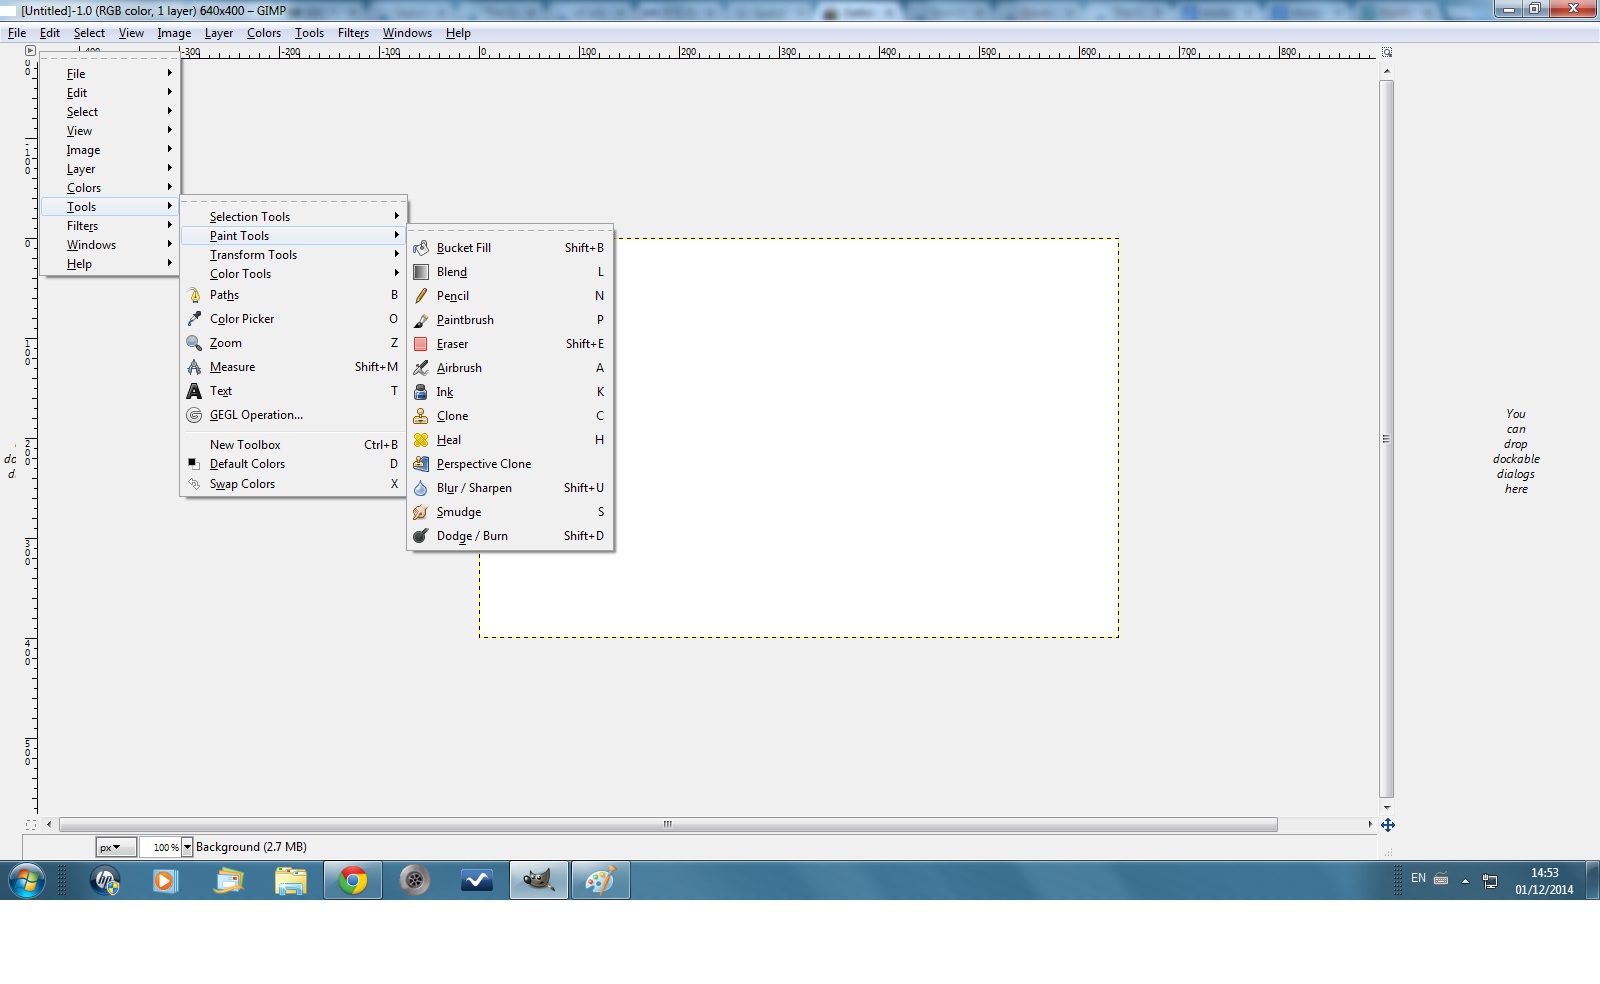This screenshot has height=984, width=1600.
Task: Select the Bucket Fill tool icon
Action: pos(421,248)
